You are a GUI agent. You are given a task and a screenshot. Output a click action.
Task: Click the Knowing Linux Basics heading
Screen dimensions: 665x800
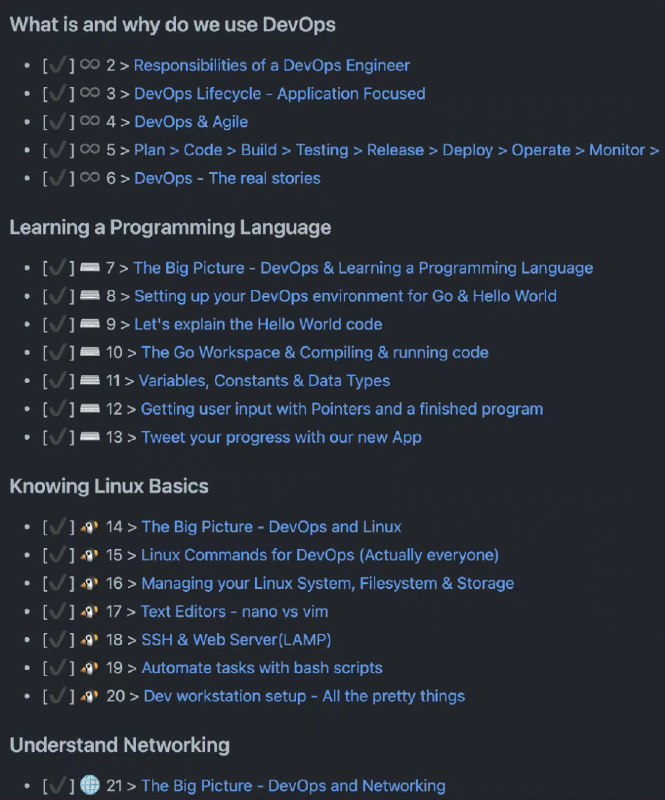coord(109,487)
